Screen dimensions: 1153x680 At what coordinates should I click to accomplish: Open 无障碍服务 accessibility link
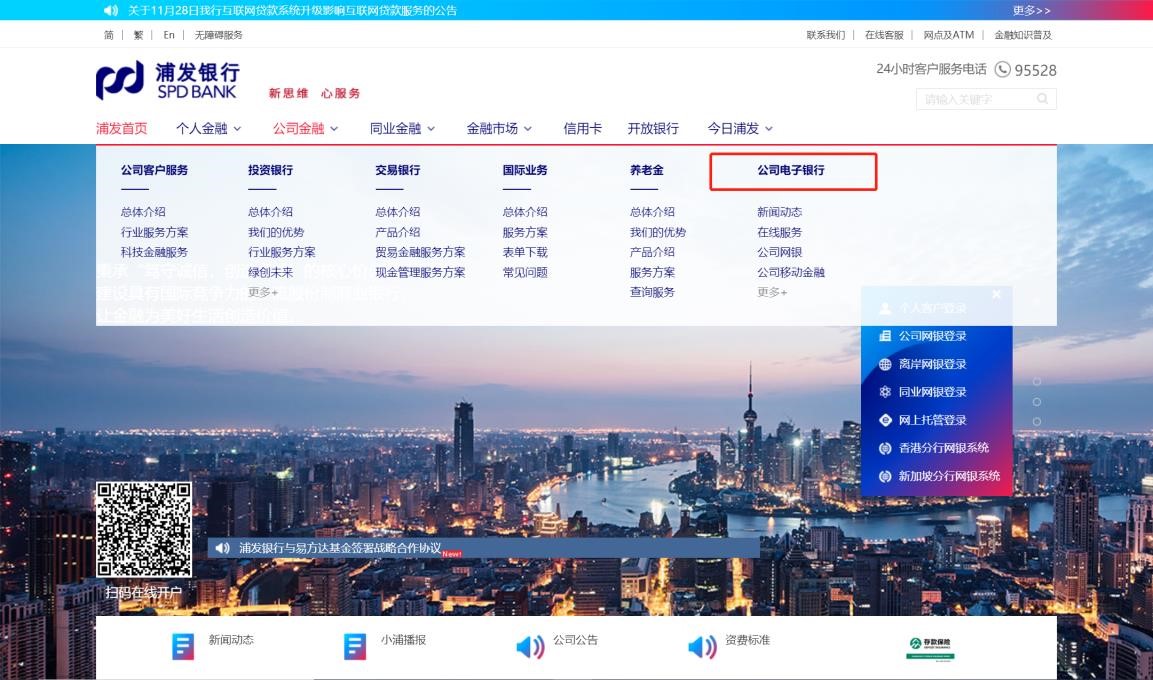(218, 35)
